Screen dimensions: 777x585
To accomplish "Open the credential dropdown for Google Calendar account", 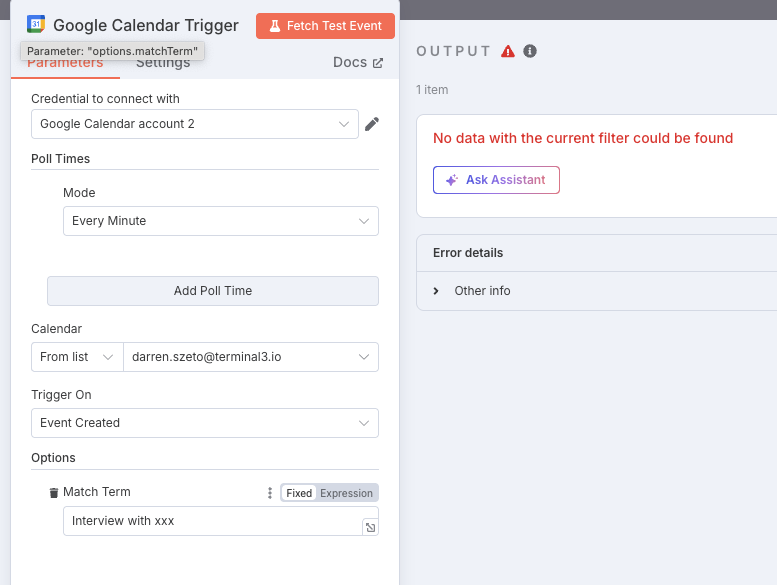I will pyautogui.click(x=194, y=124).
